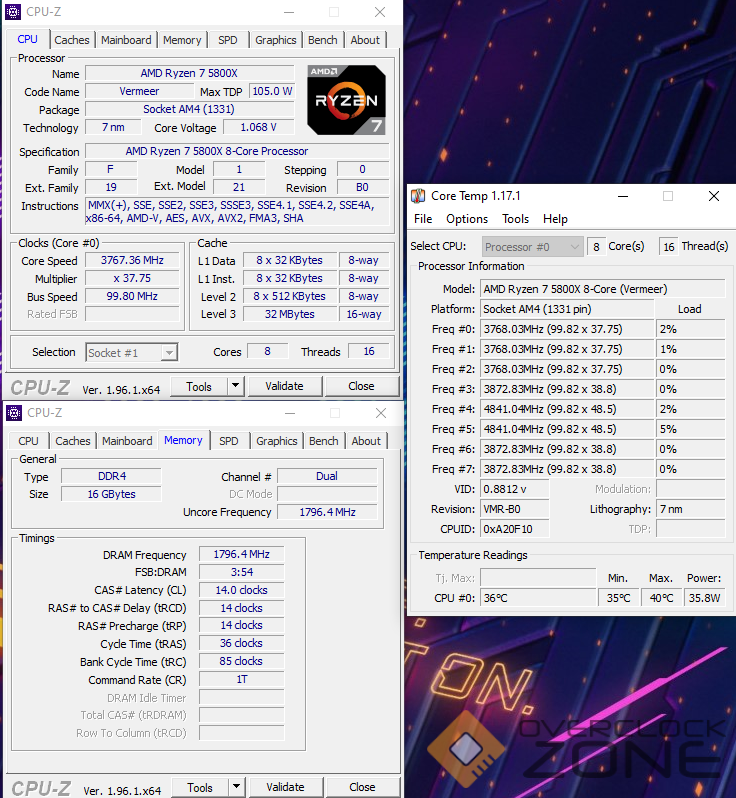Click Core Temp Model field AMD Ryzen 7 5800X
Screen dimensions: 736x798
click(x=603, y=289)
